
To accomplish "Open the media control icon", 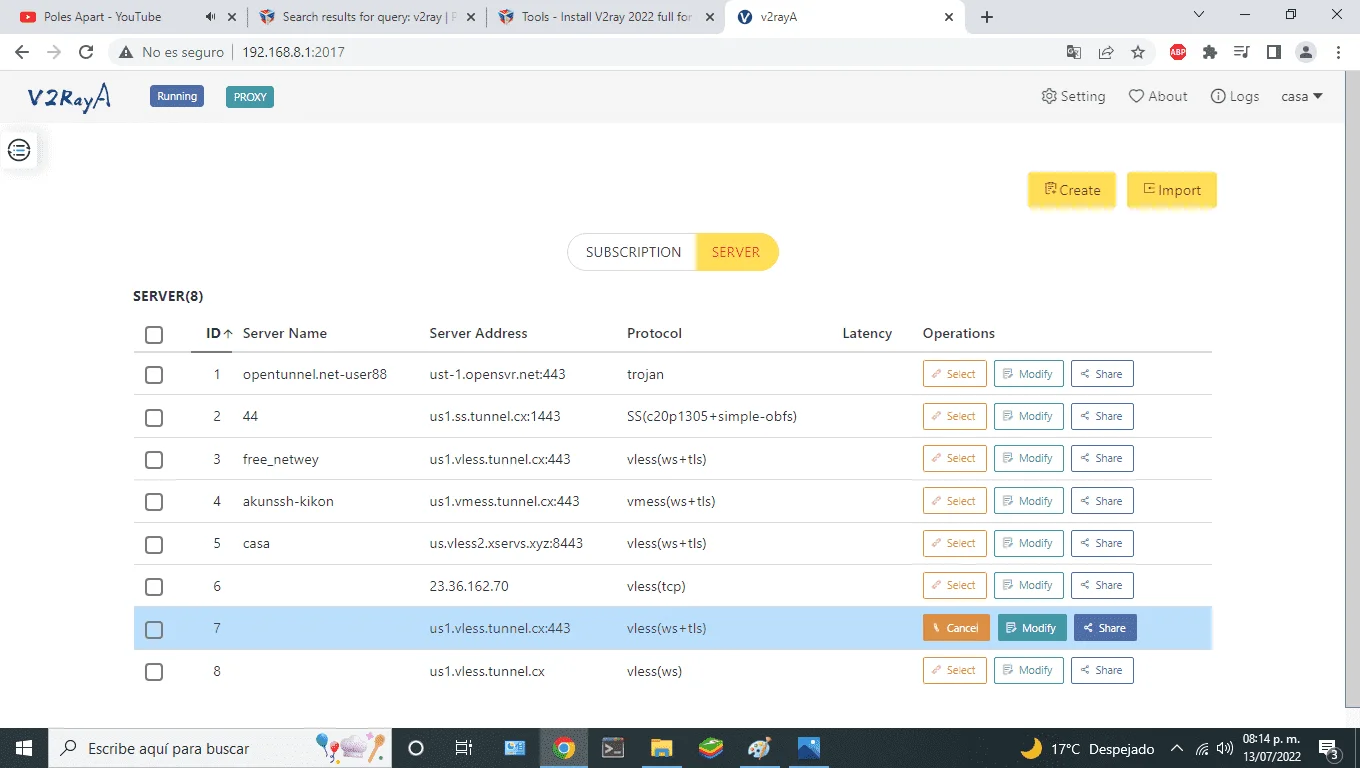I will click(1242, 52).
